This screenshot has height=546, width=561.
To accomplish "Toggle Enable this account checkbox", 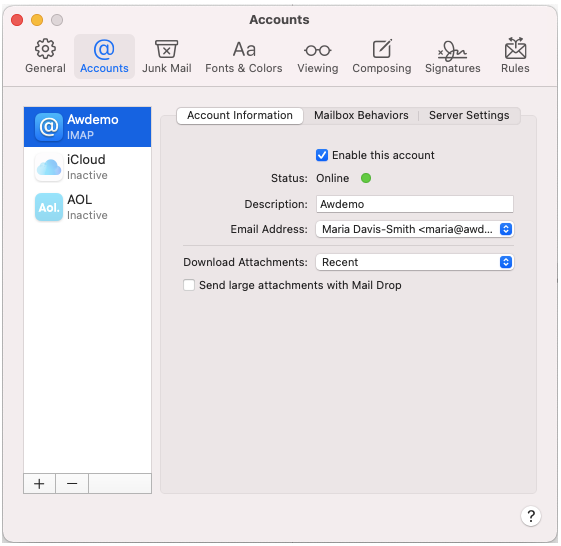I will pyautogui.click(x=322, y=155).
